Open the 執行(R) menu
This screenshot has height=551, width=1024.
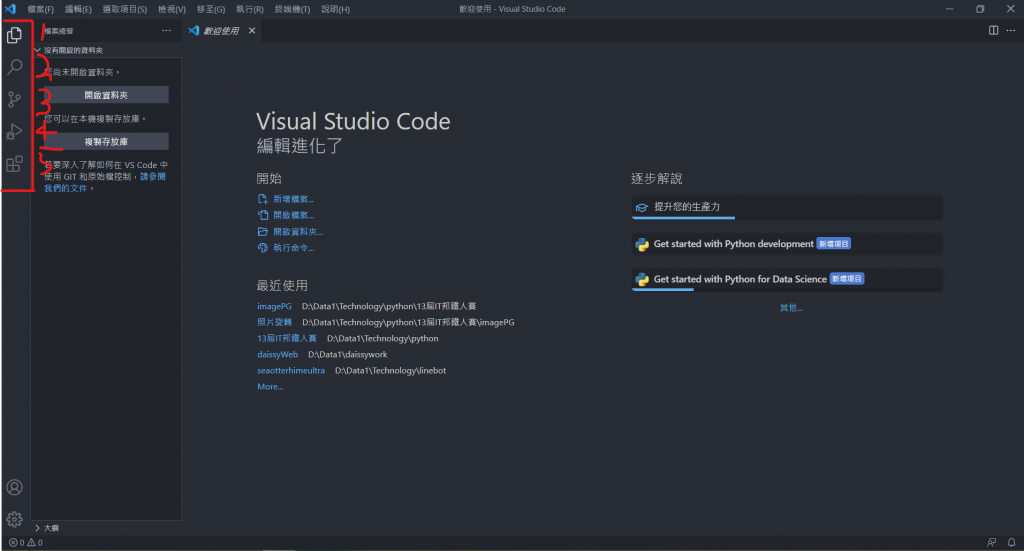click(x=249, y=9)
